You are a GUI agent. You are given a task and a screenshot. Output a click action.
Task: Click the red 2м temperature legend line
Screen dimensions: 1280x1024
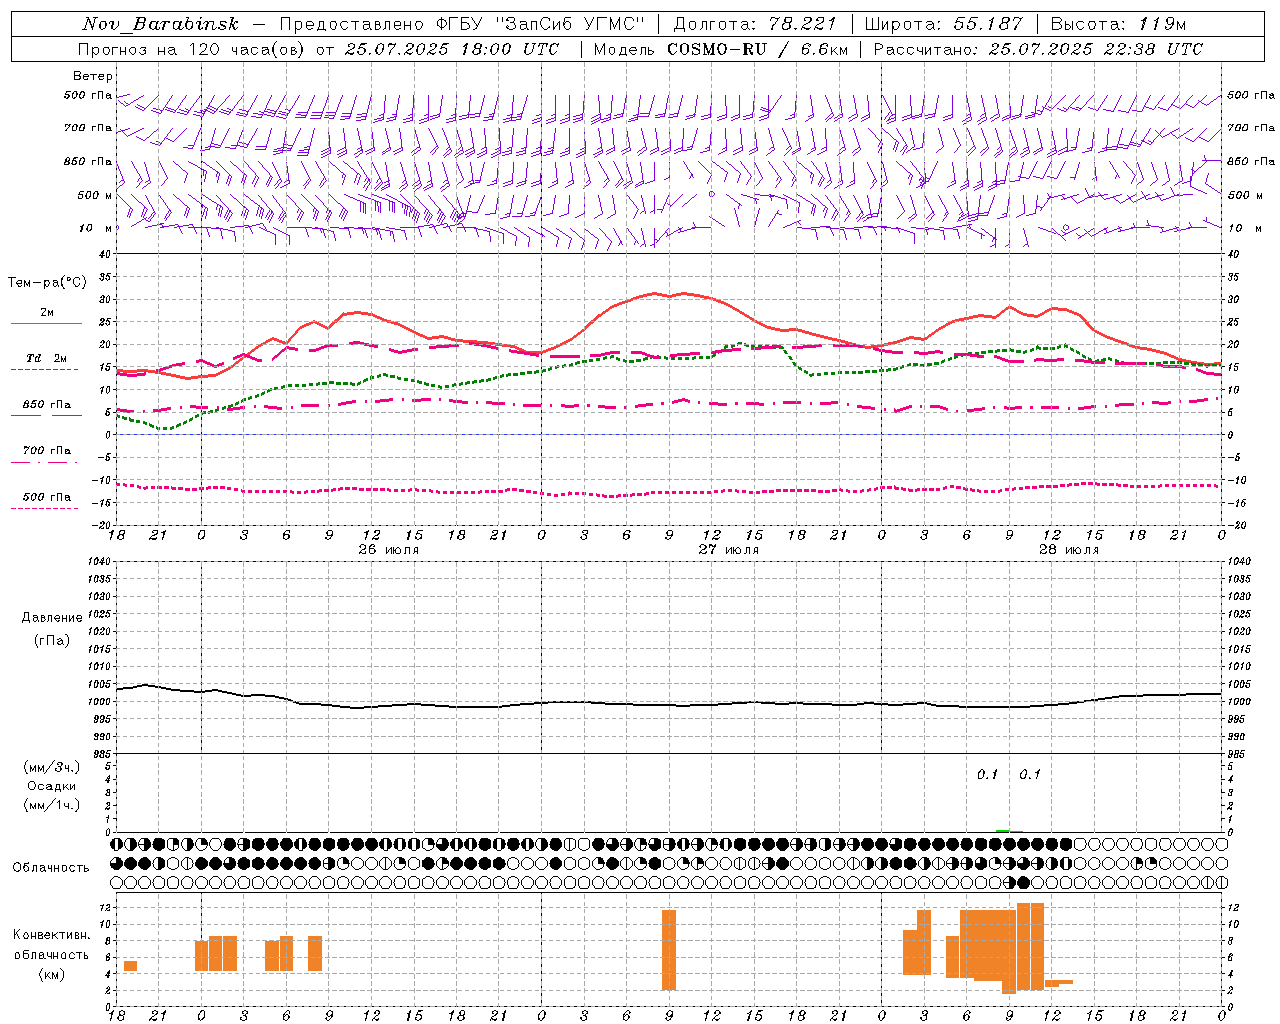coord(46,323)
